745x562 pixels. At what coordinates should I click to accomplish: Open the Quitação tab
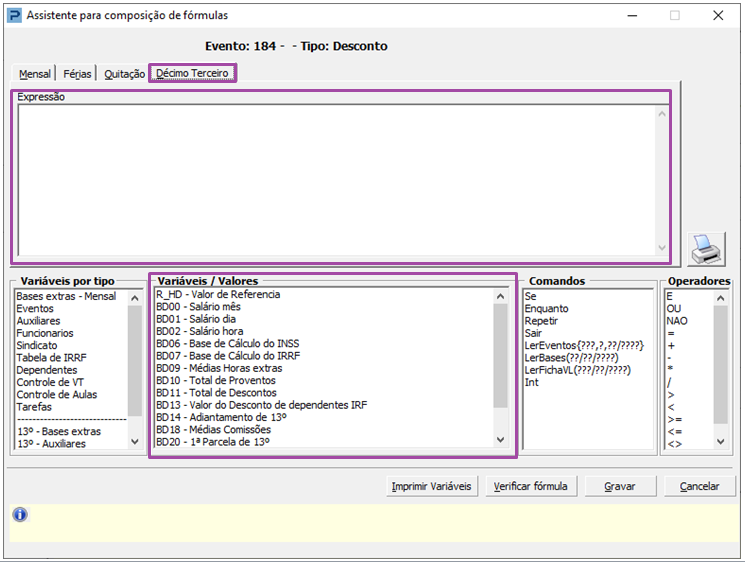pos(124,74)
